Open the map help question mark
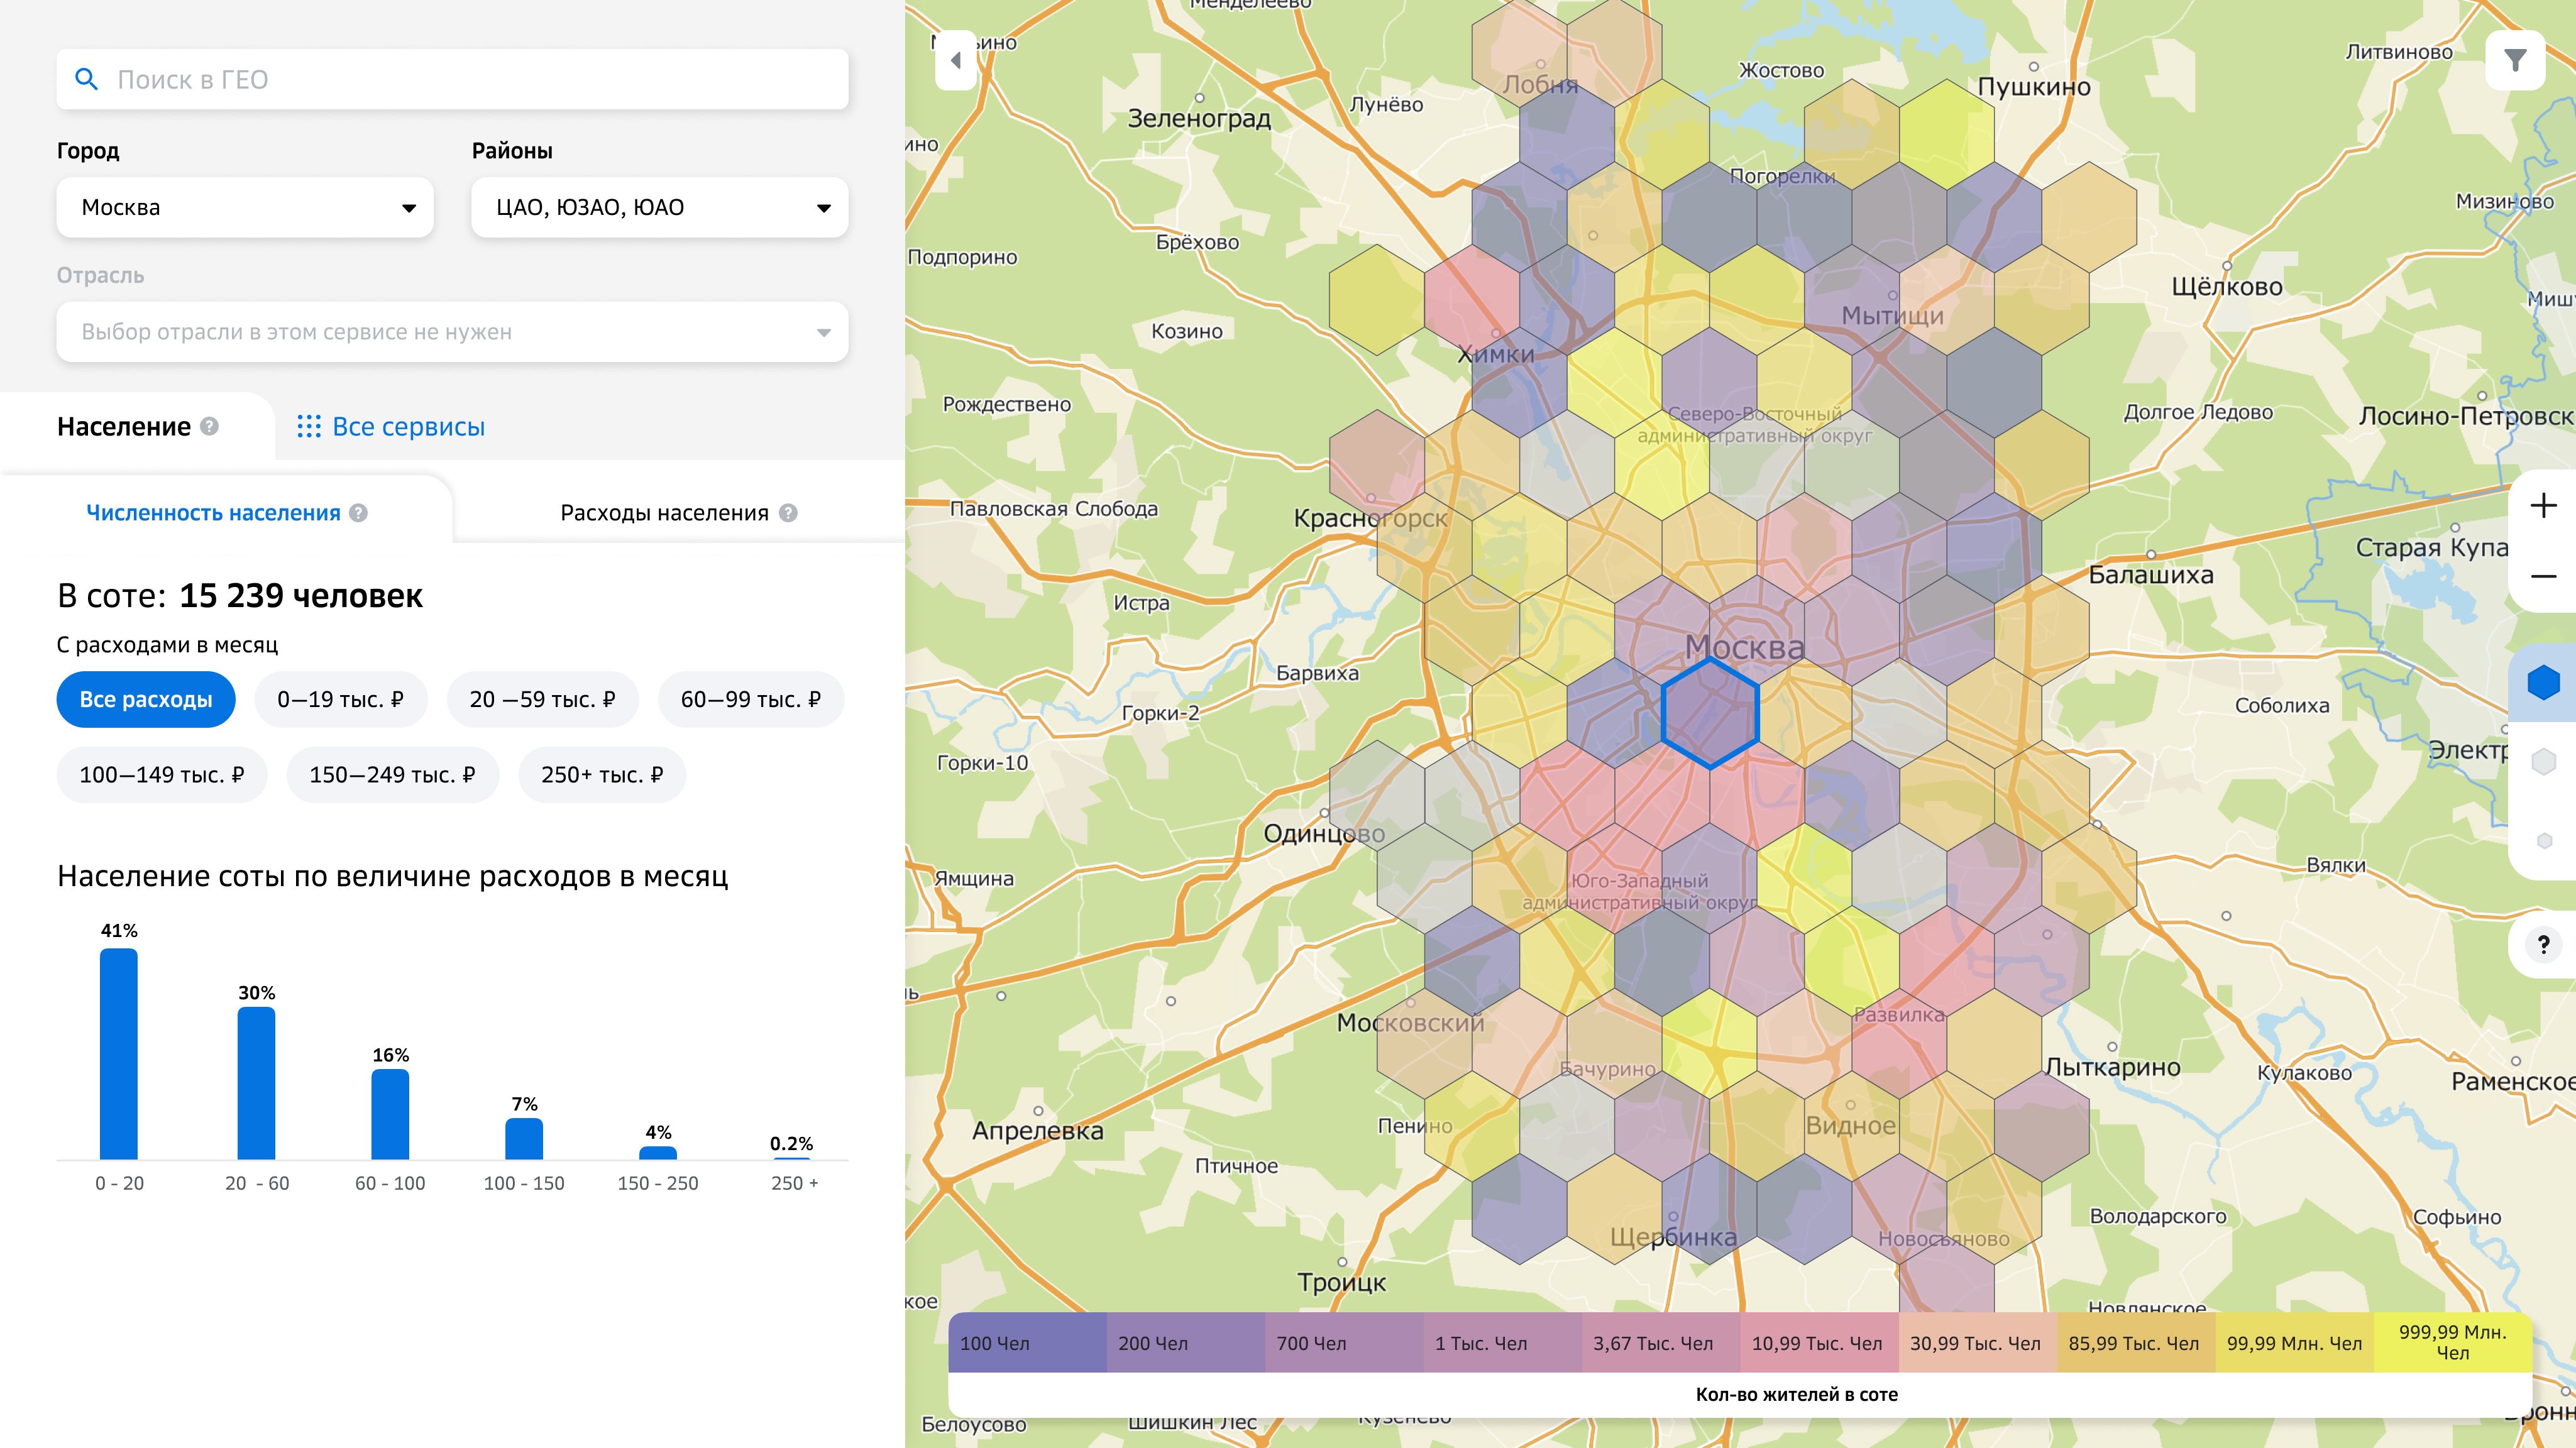The image size is (2576, 1448). [x=2543, y=944]
